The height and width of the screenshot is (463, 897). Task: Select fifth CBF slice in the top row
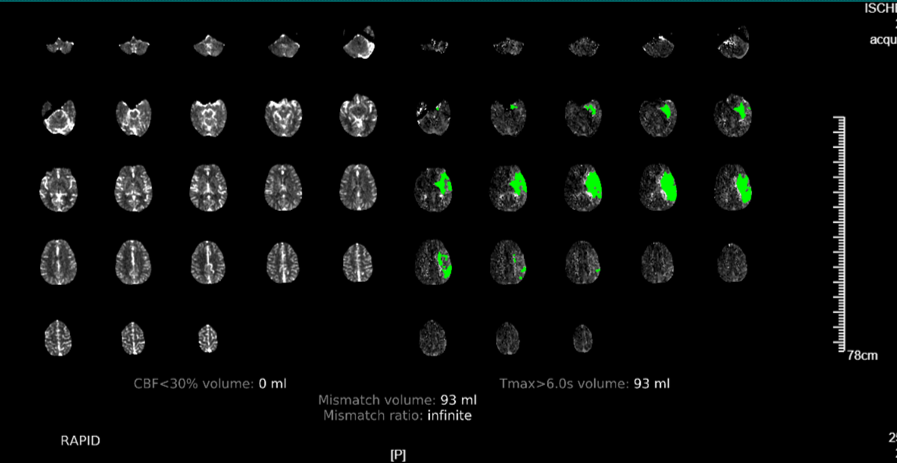(x=357, y=44)
